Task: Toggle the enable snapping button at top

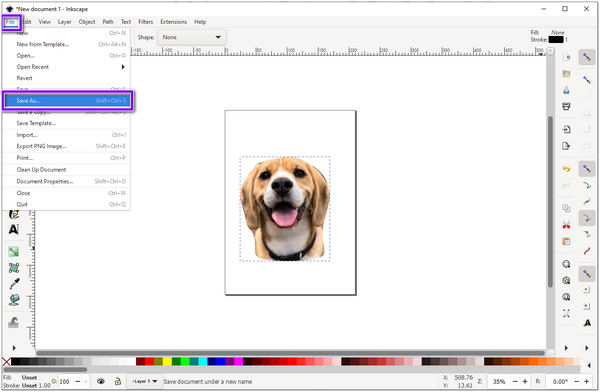Action: coord(587,57)
